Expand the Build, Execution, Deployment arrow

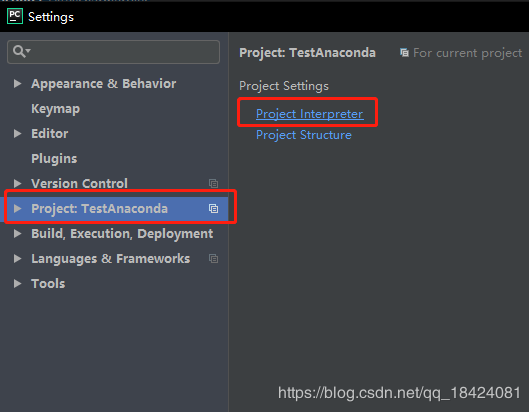coord(18,234)
